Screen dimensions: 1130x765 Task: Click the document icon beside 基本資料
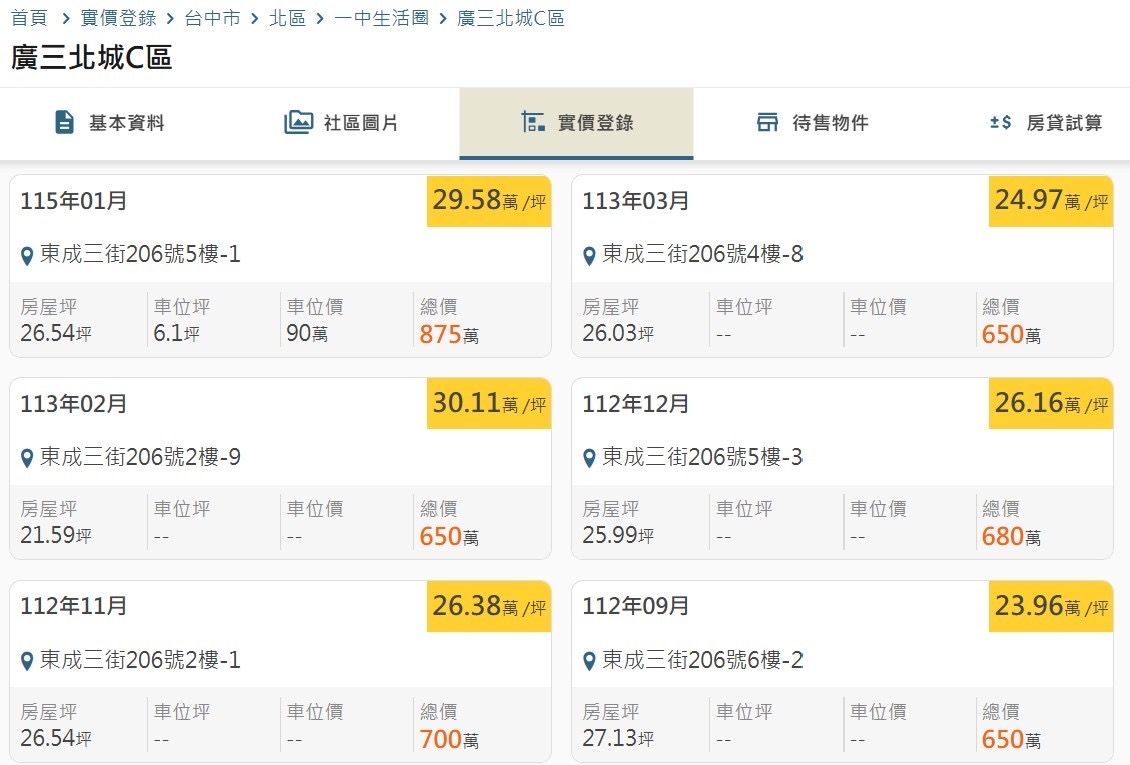(x=64, y=122)
